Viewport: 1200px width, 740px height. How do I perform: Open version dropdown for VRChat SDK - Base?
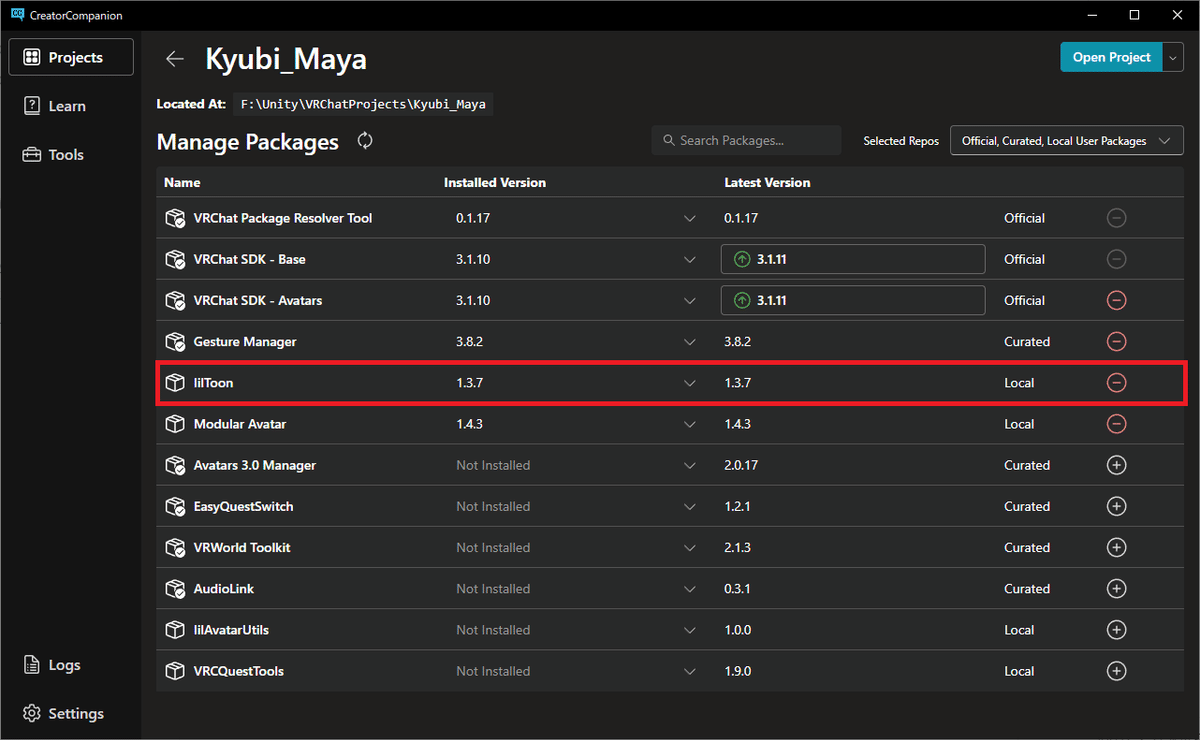[x=690, y=259]
